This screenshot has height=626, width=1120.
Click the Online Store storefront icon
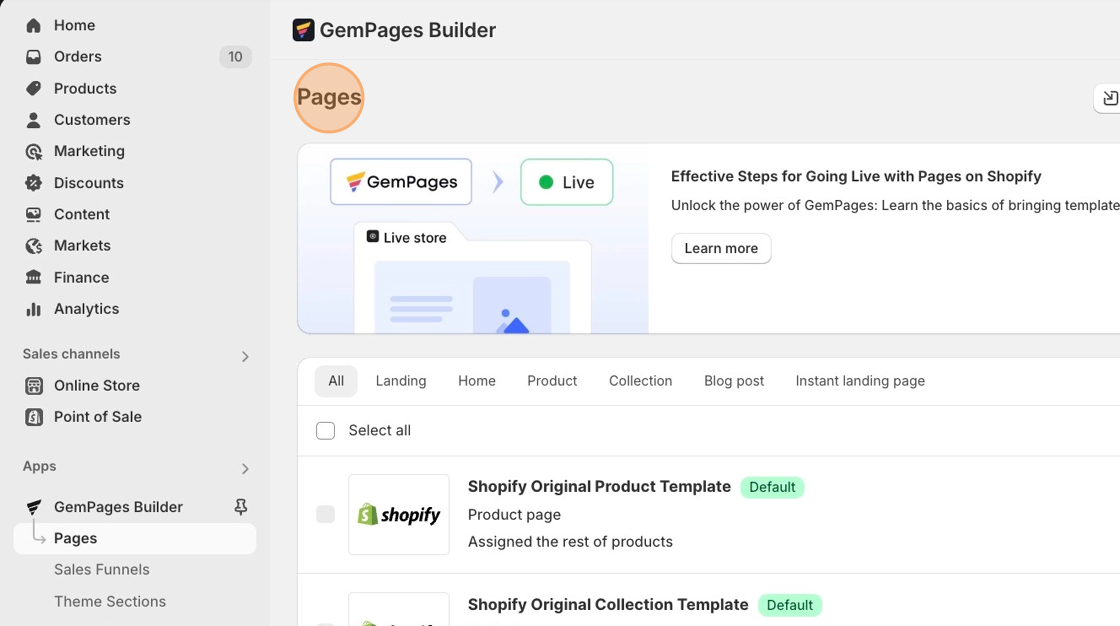[x=34, y=386]
